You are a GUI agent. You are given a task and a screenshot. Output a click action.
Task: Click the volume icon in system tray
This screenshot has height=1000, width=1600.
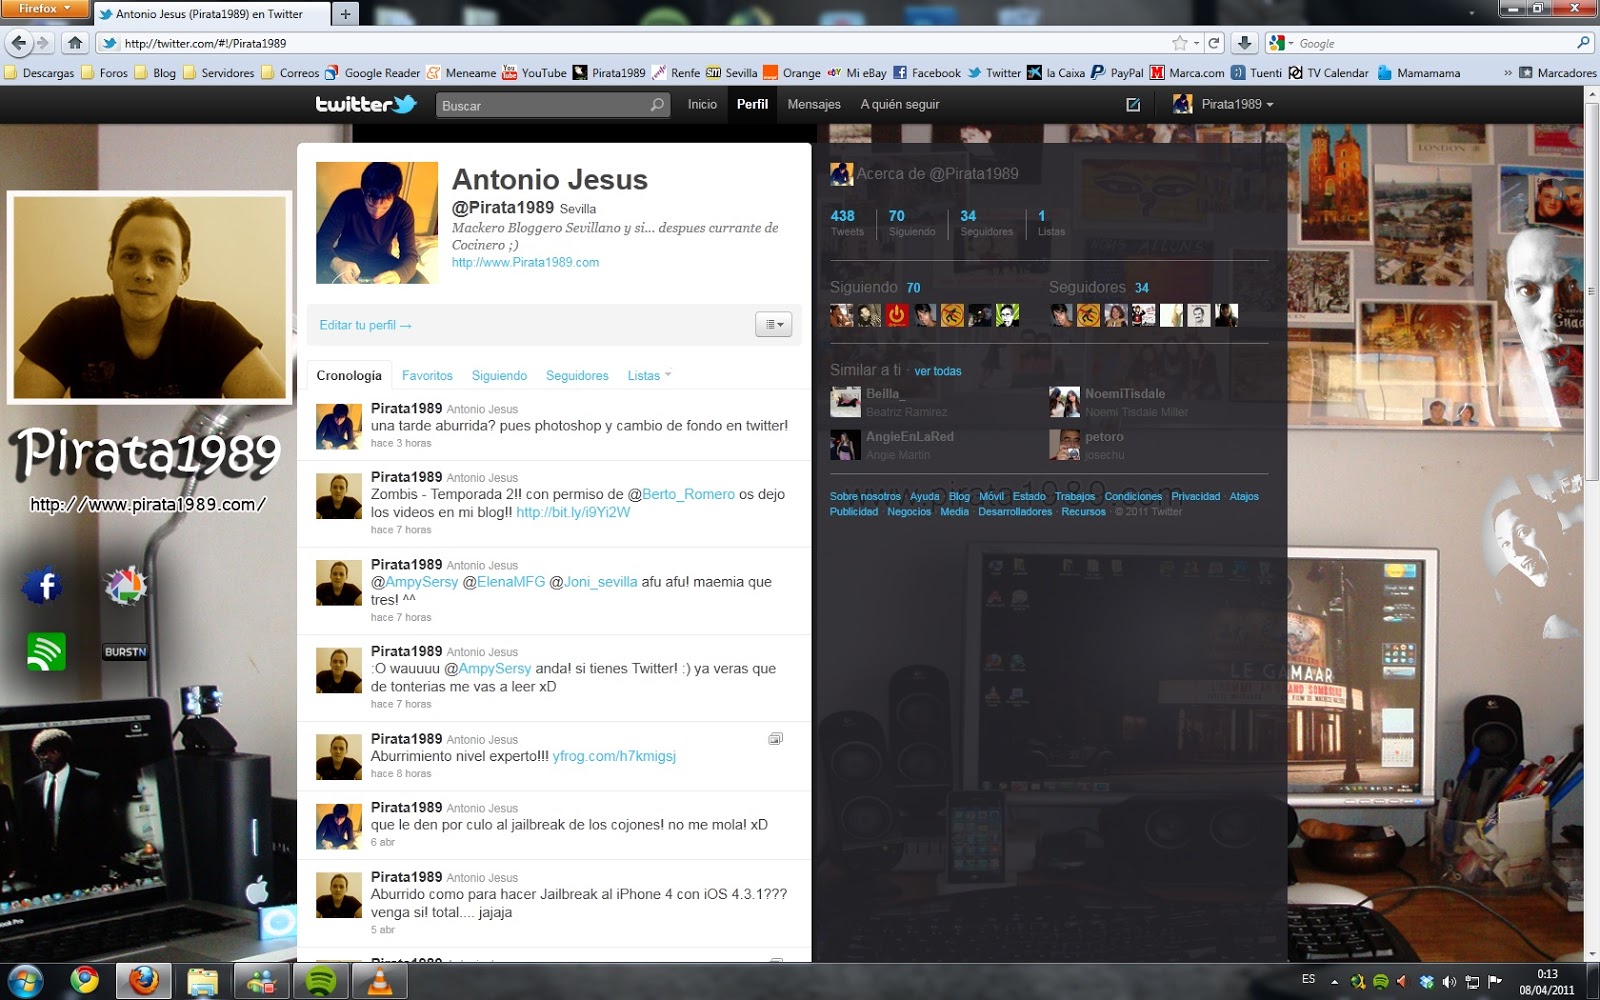pos(1449,982)
